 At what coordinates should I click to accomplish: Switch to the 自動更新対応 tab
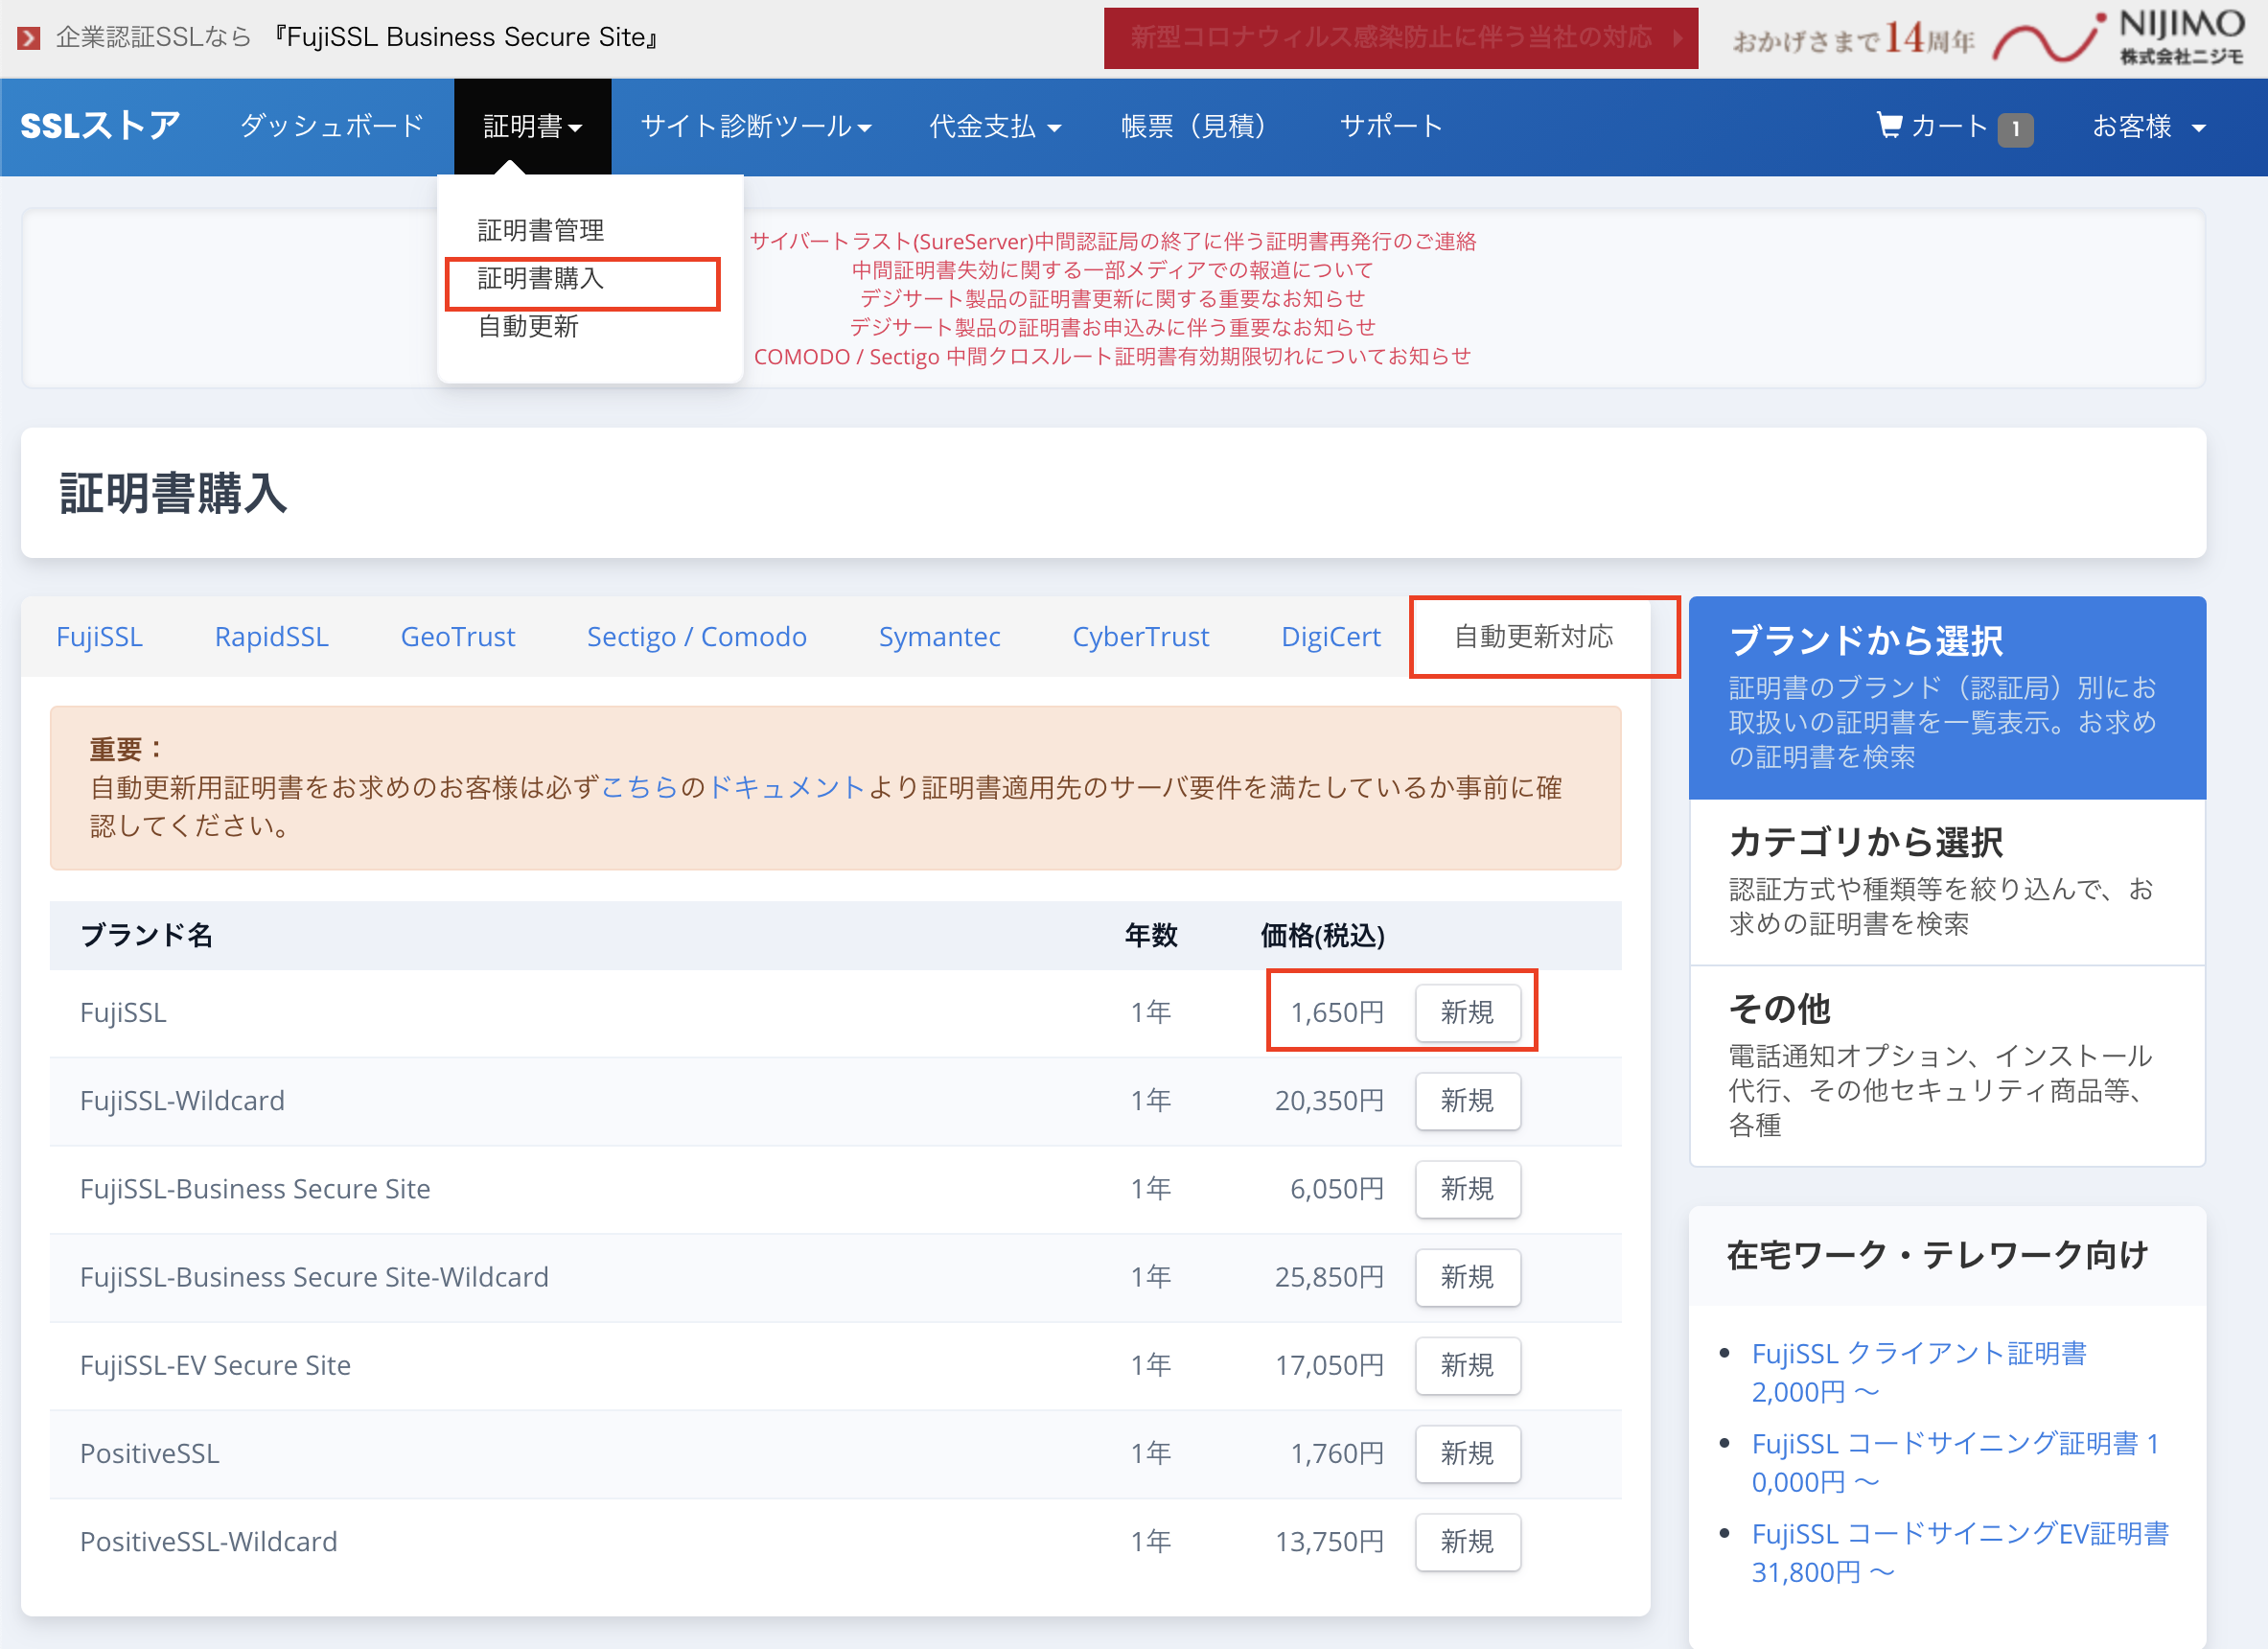coord(1534,637)
